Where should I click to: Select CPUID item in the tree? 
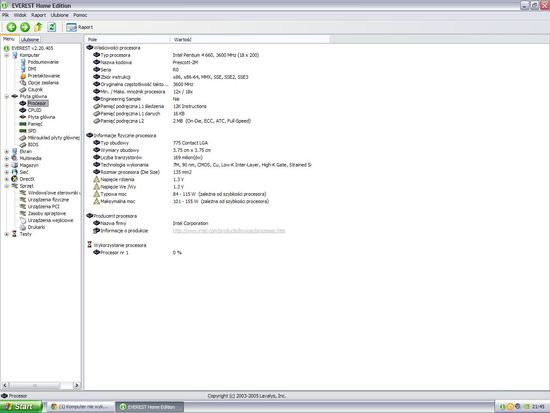tap(34, 110)
